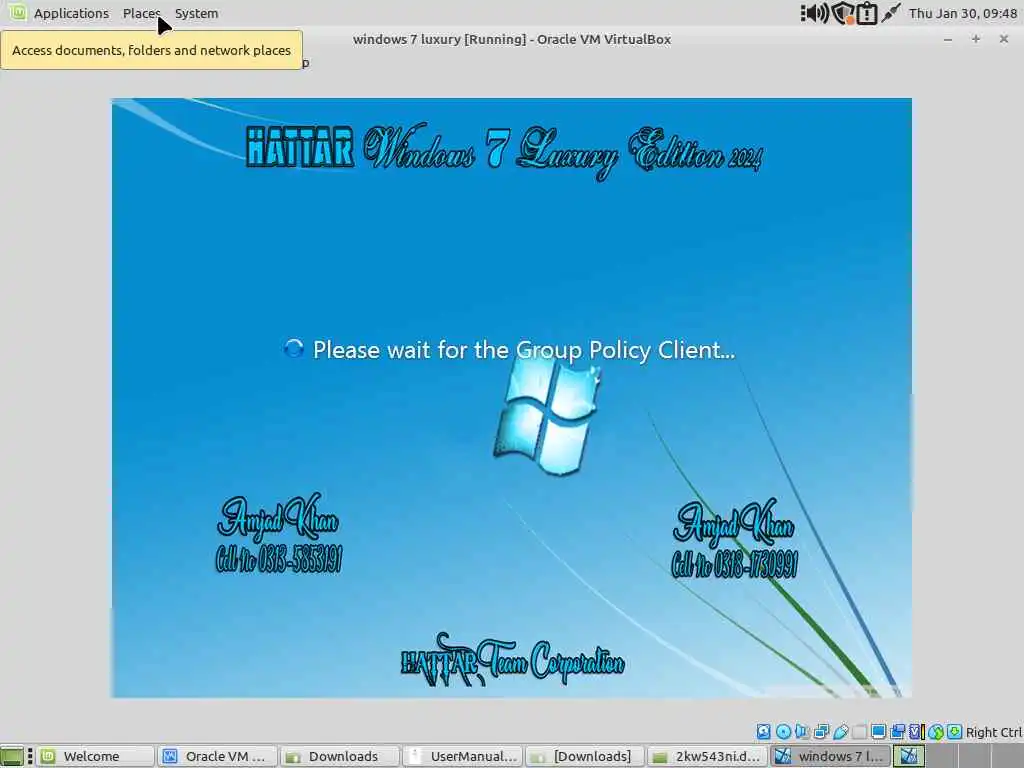Switch to the Welcome taskbar window

(x=95, y=756)
